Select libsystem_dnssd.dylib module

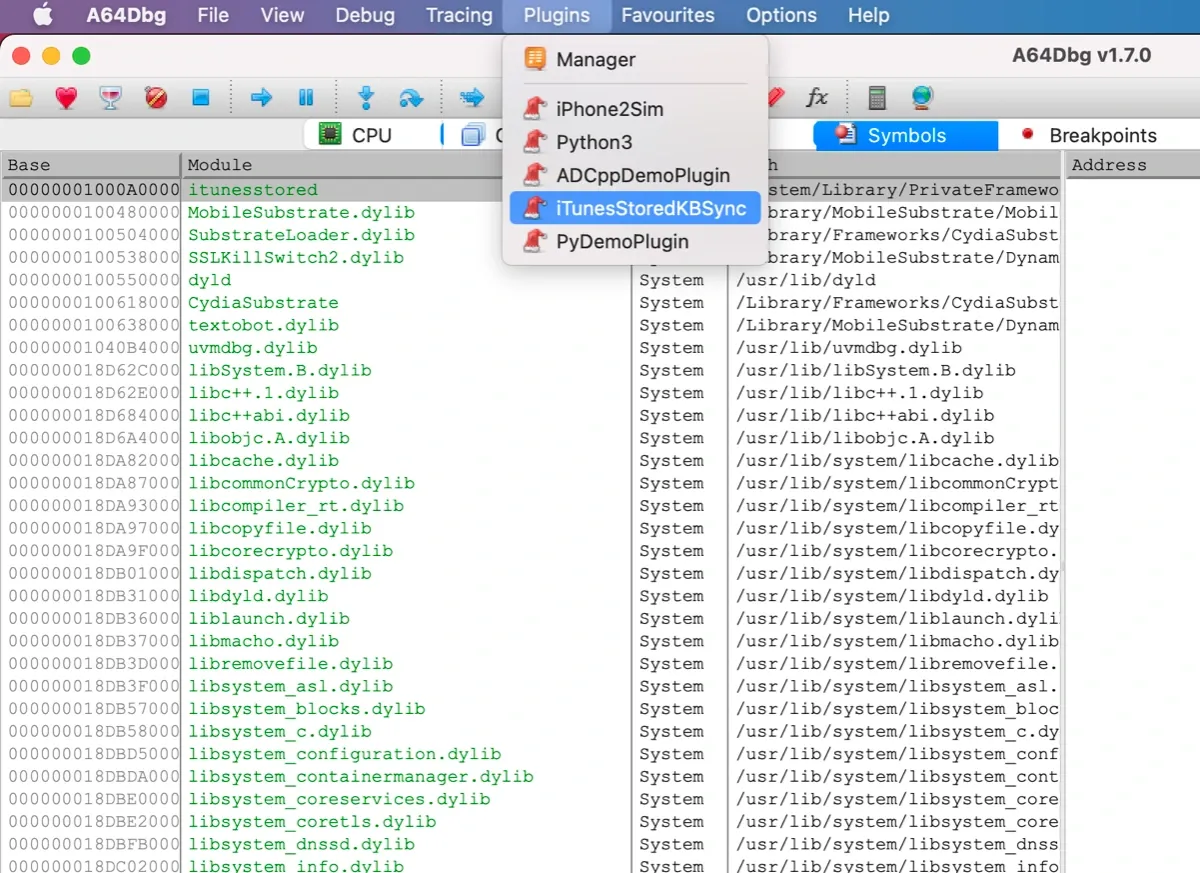[x=301, y=844]
